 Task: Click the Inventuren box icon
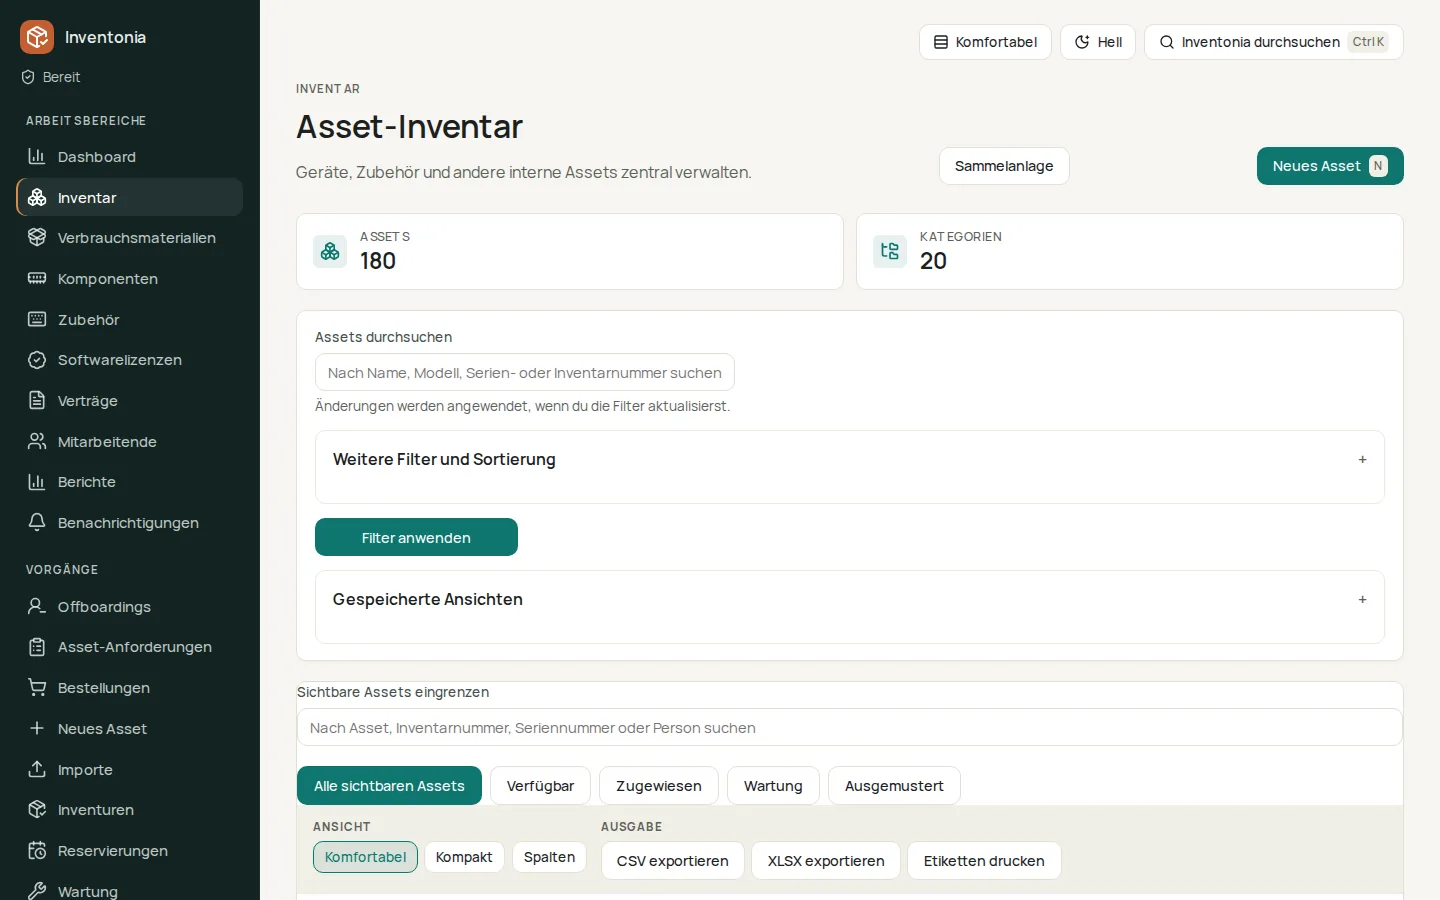pos(37,809)
